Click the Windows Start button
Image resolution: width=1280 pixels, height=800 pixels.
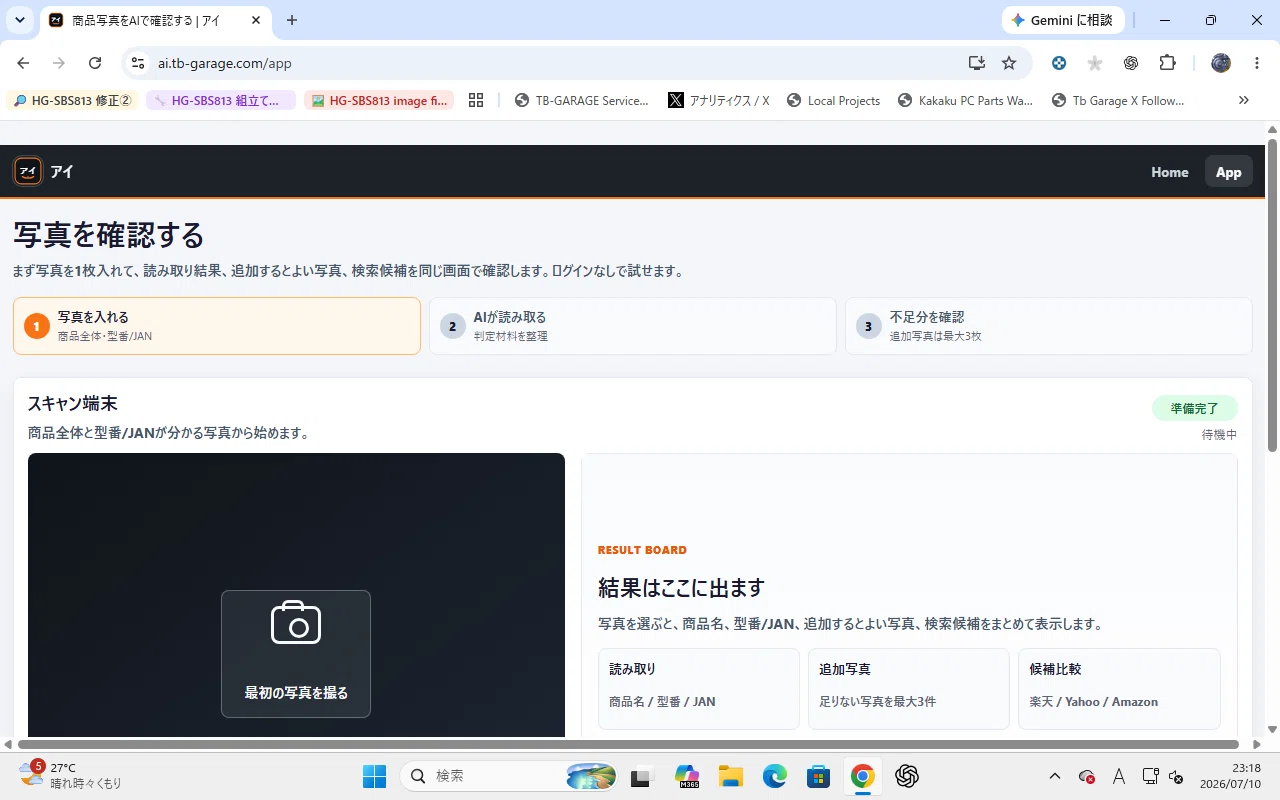374,776
